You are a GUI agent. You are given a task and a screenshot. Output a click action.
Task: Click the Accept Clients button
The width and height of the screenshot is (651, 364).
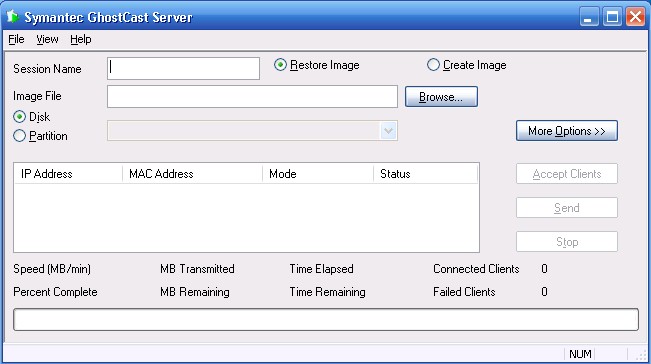[567, 173]
